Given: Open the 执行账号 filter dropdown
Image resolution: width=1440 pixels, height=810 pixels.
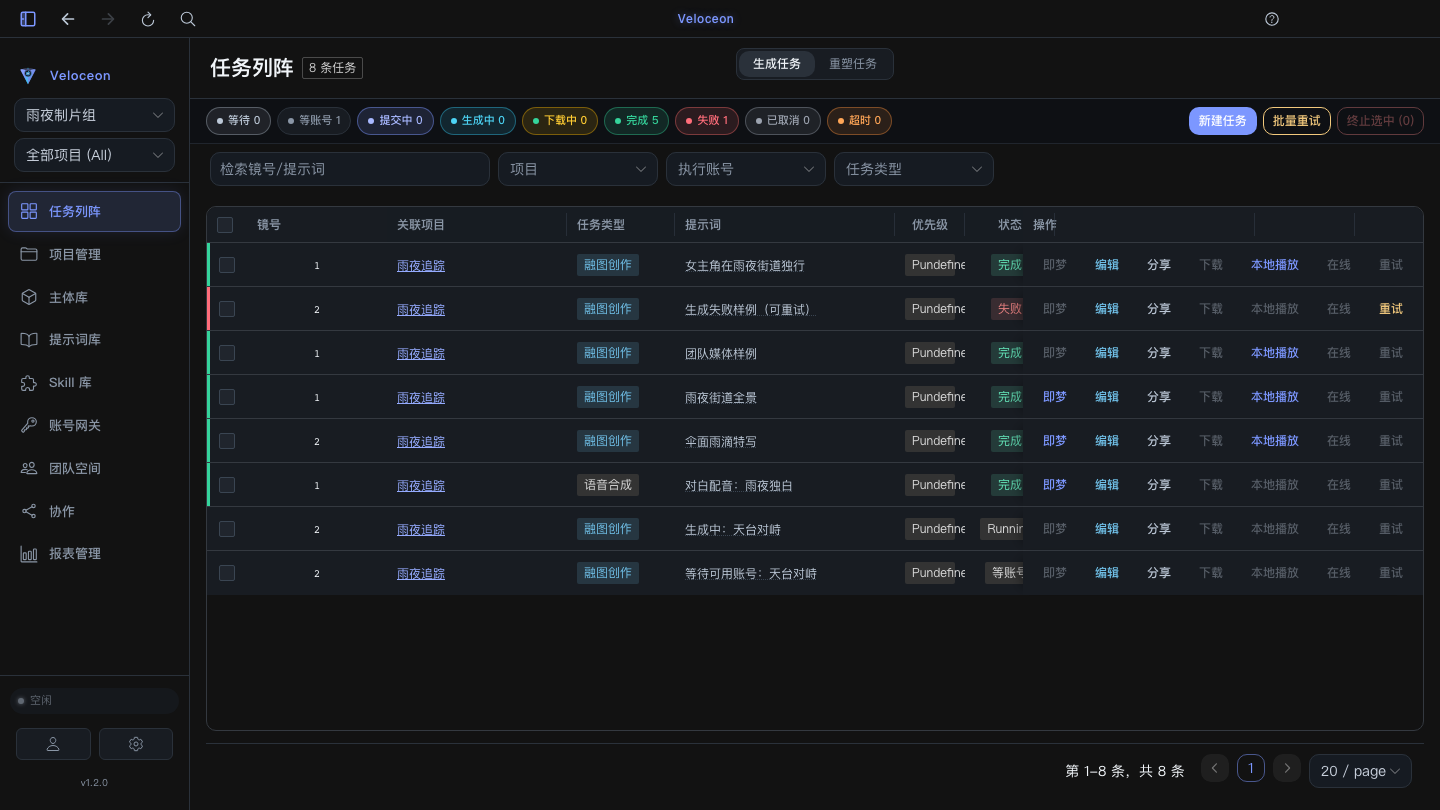Looking at the screenshot, I should (x=746, y=169).
